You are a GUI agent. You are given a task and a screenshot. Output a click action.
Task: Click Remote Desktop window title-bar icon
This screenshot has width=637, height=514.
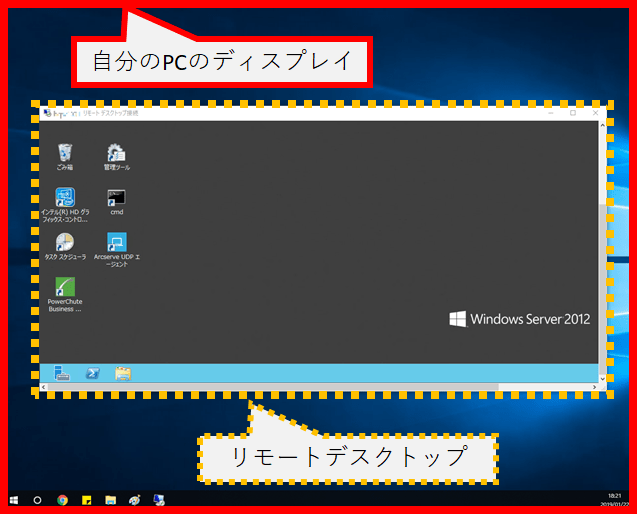pos(48,113)
